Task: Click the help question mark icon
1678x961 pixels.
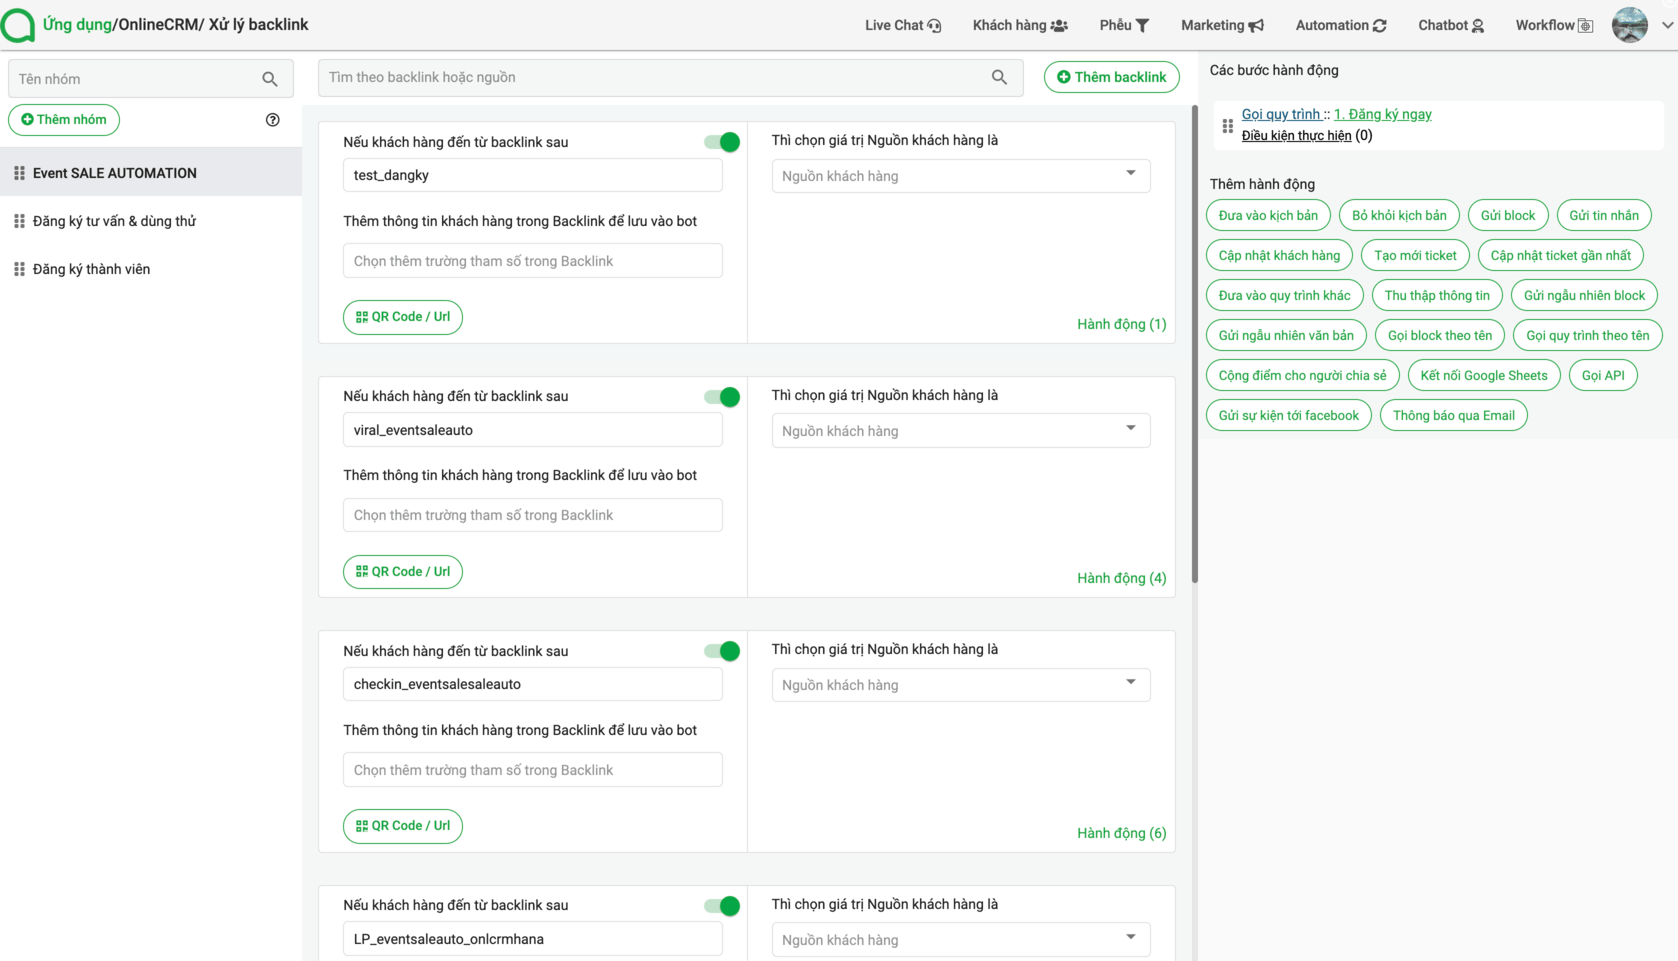Action: [272, 120]
